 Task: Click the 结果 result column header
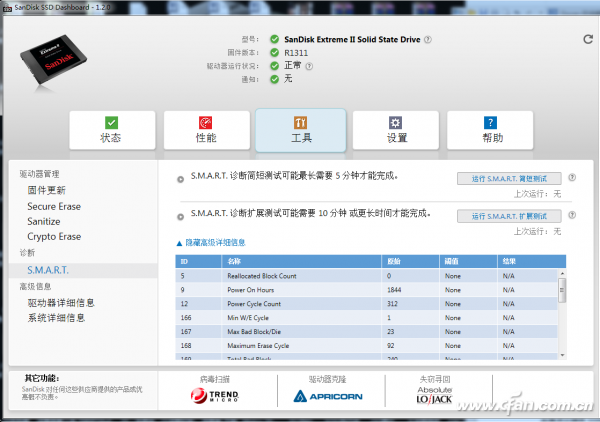click(532, 261)
